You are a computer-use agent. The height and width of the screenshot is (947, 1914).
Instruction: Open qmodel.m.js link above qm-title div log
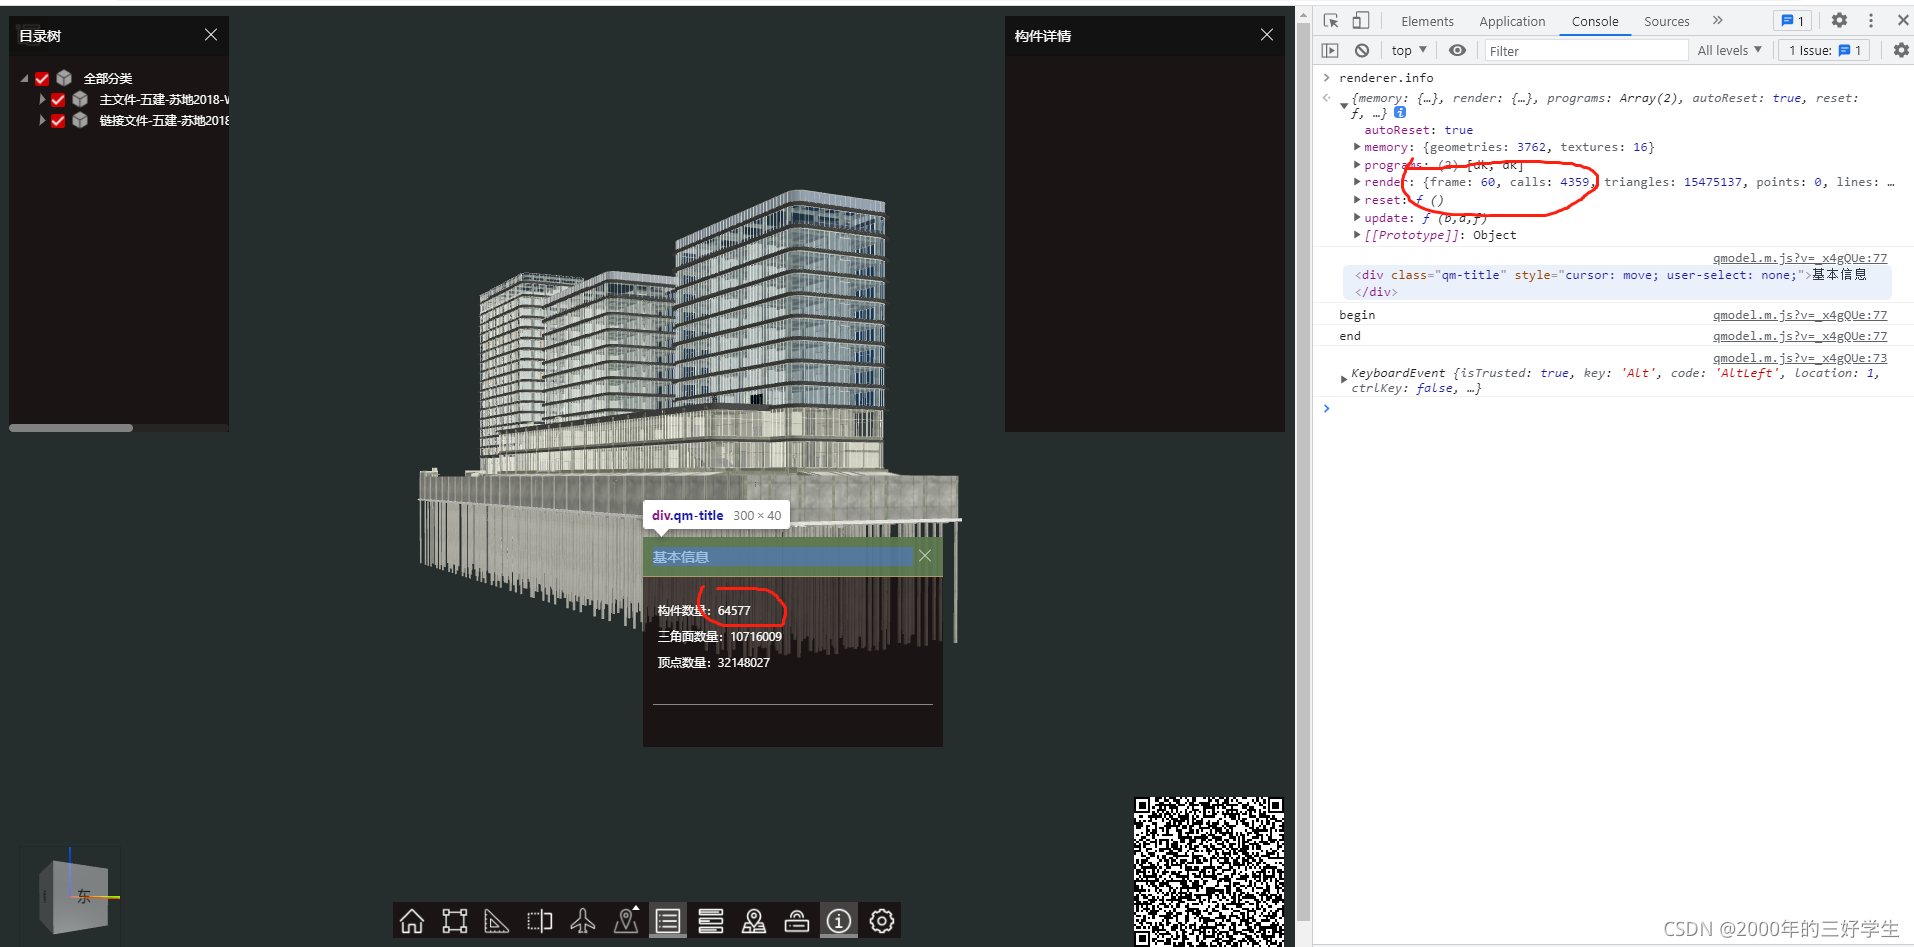1800,258
